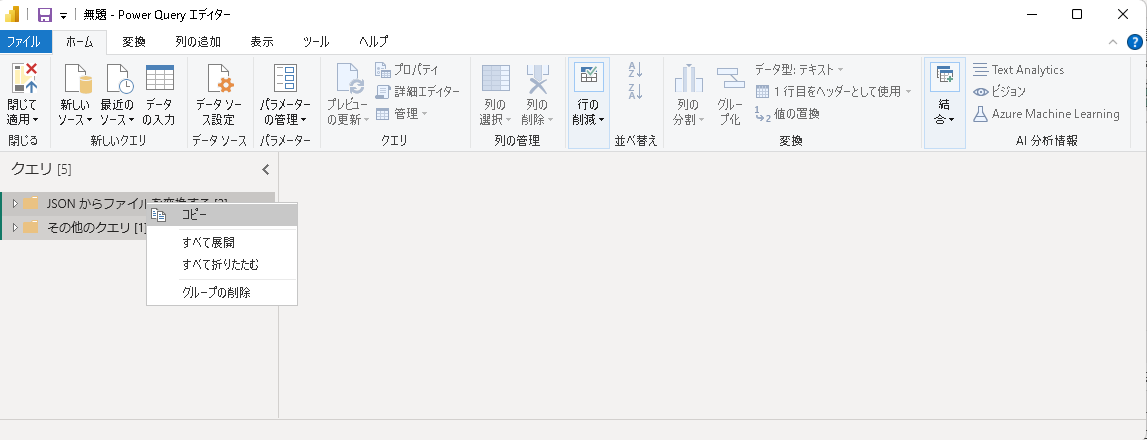Click Azure Machine Learning
1147x440 pixels.
1046,113
